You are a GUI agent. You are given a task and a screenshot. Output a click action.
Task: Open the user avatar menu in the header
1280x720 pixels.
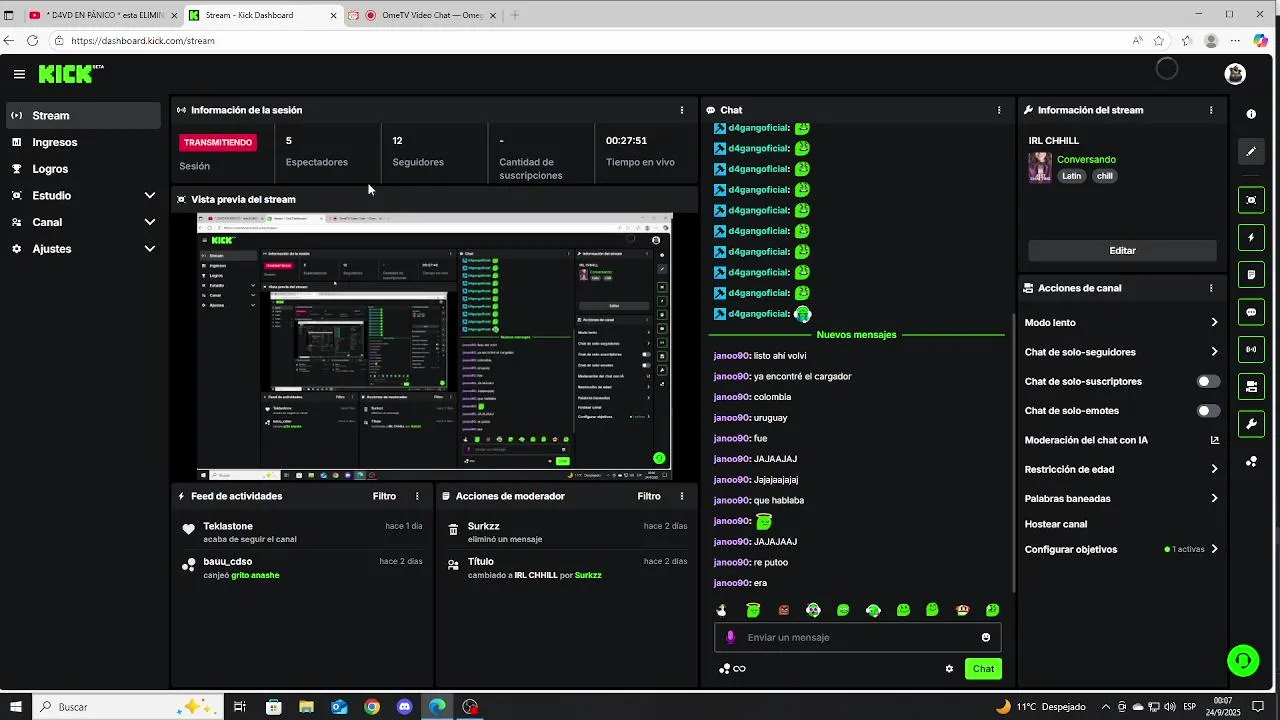pos(1235,74)
